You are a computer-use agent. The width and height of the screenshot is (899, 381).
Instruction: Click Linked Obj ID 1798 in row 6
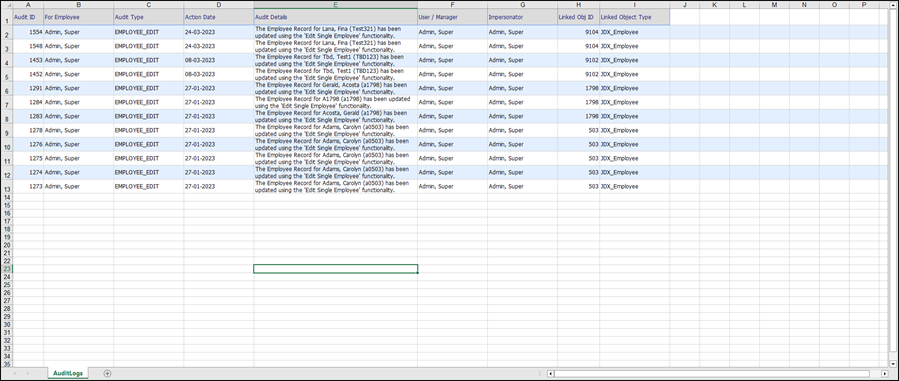[x=579, y=88]
